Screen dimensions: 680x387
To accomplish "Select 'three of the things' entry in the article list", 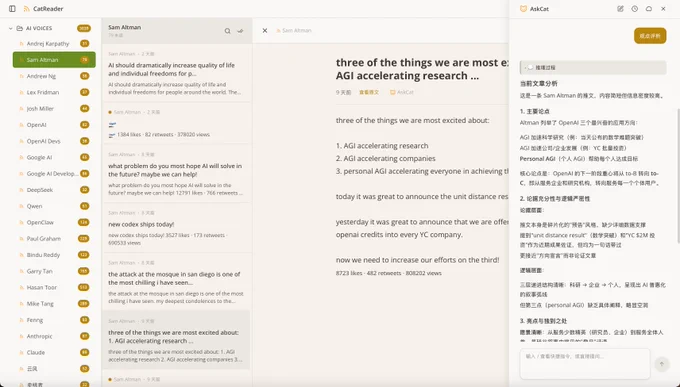I will 176,340.
